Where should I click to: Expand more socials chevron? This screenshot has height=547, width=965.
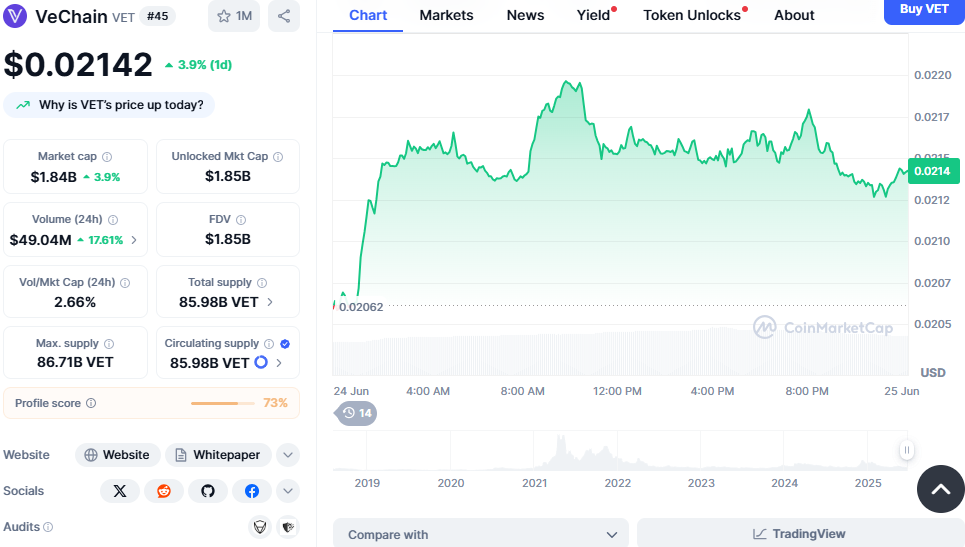(288, 491)
